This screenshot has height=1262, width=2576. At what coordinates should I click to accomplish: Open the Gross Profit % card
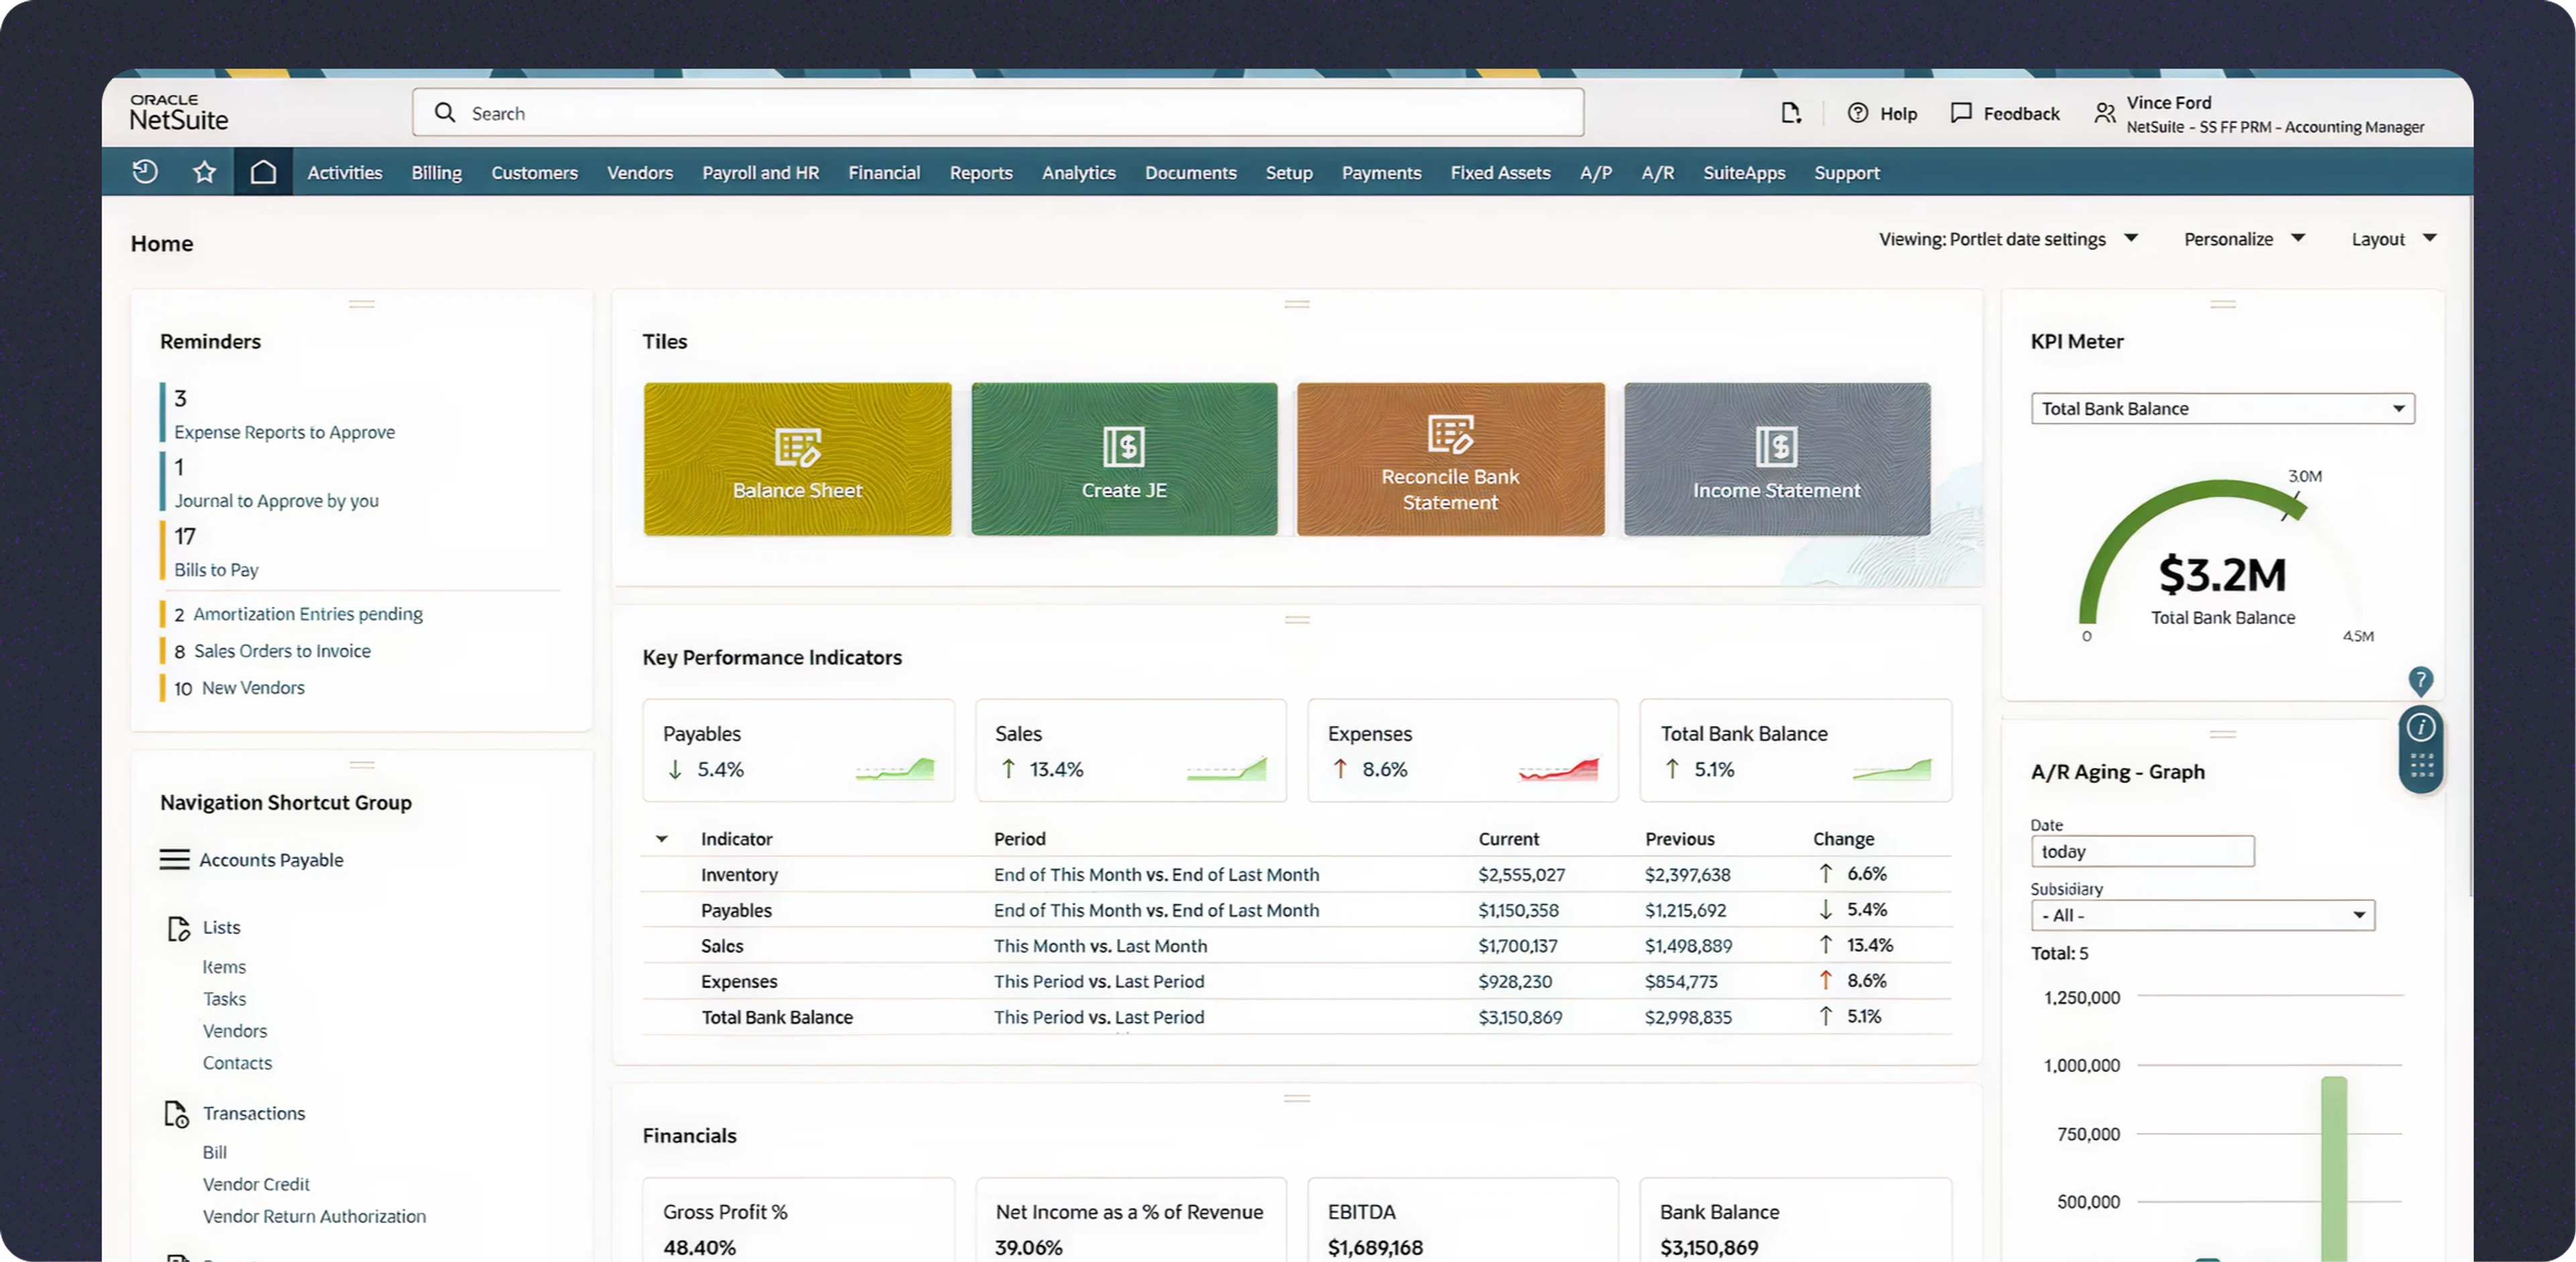pyautogui.click(x=798, y=1220)
